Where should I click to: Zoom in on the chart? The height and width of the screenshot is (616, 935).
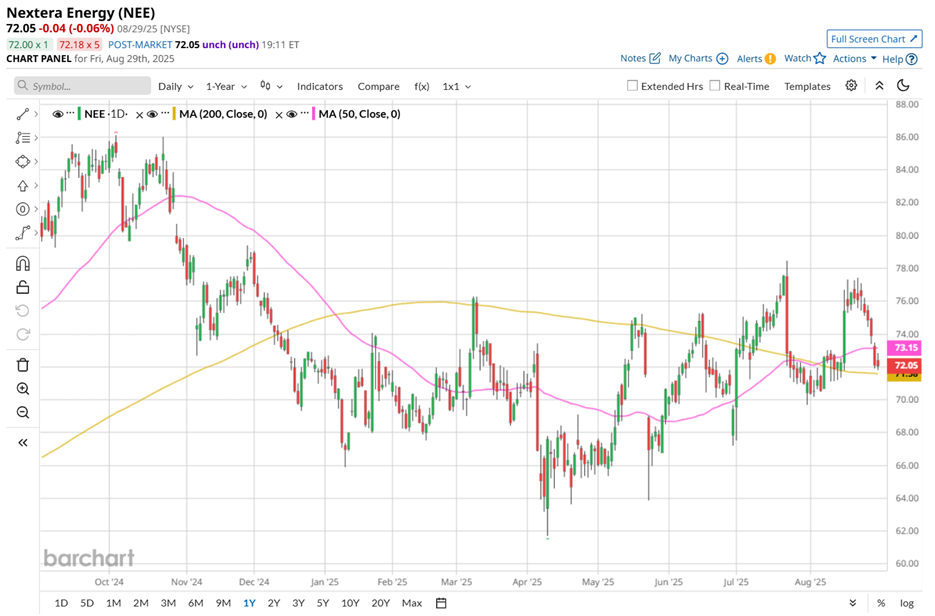tap(23, 389)
